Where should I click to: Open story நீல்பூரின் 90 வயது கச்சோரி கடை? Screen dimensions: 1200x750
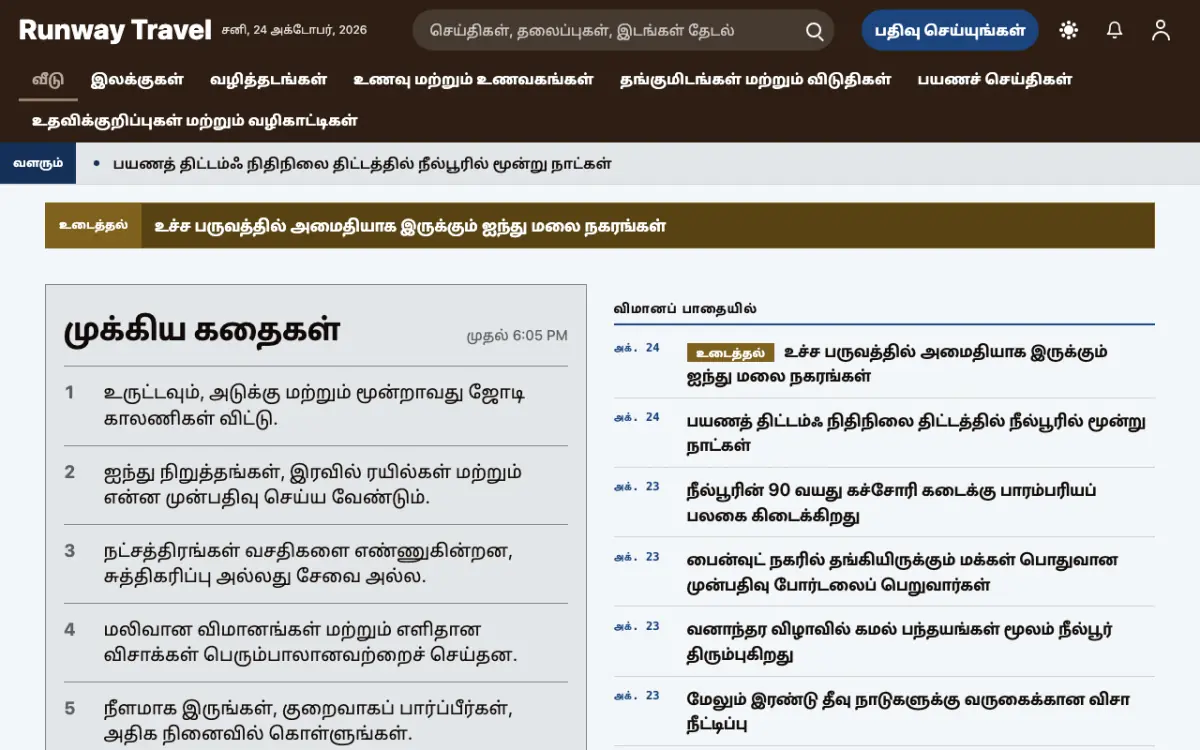click(892, 503)
